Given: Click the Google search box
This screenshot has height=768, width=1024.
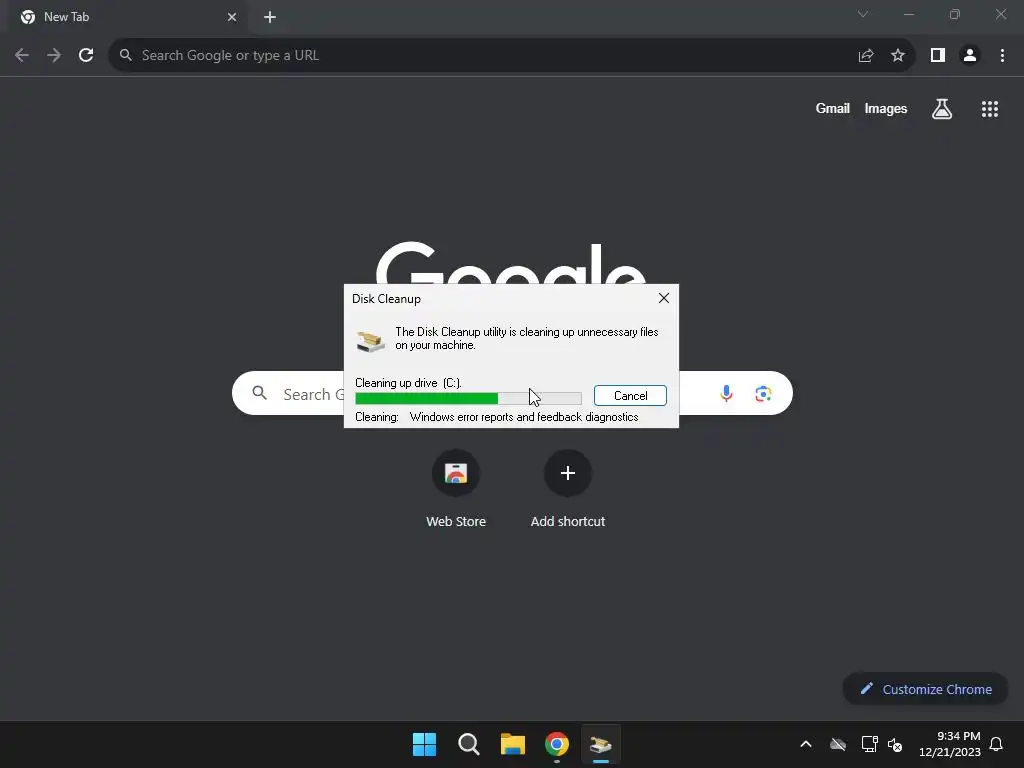Looking at the screenshot, I should (x=513, y=394).
